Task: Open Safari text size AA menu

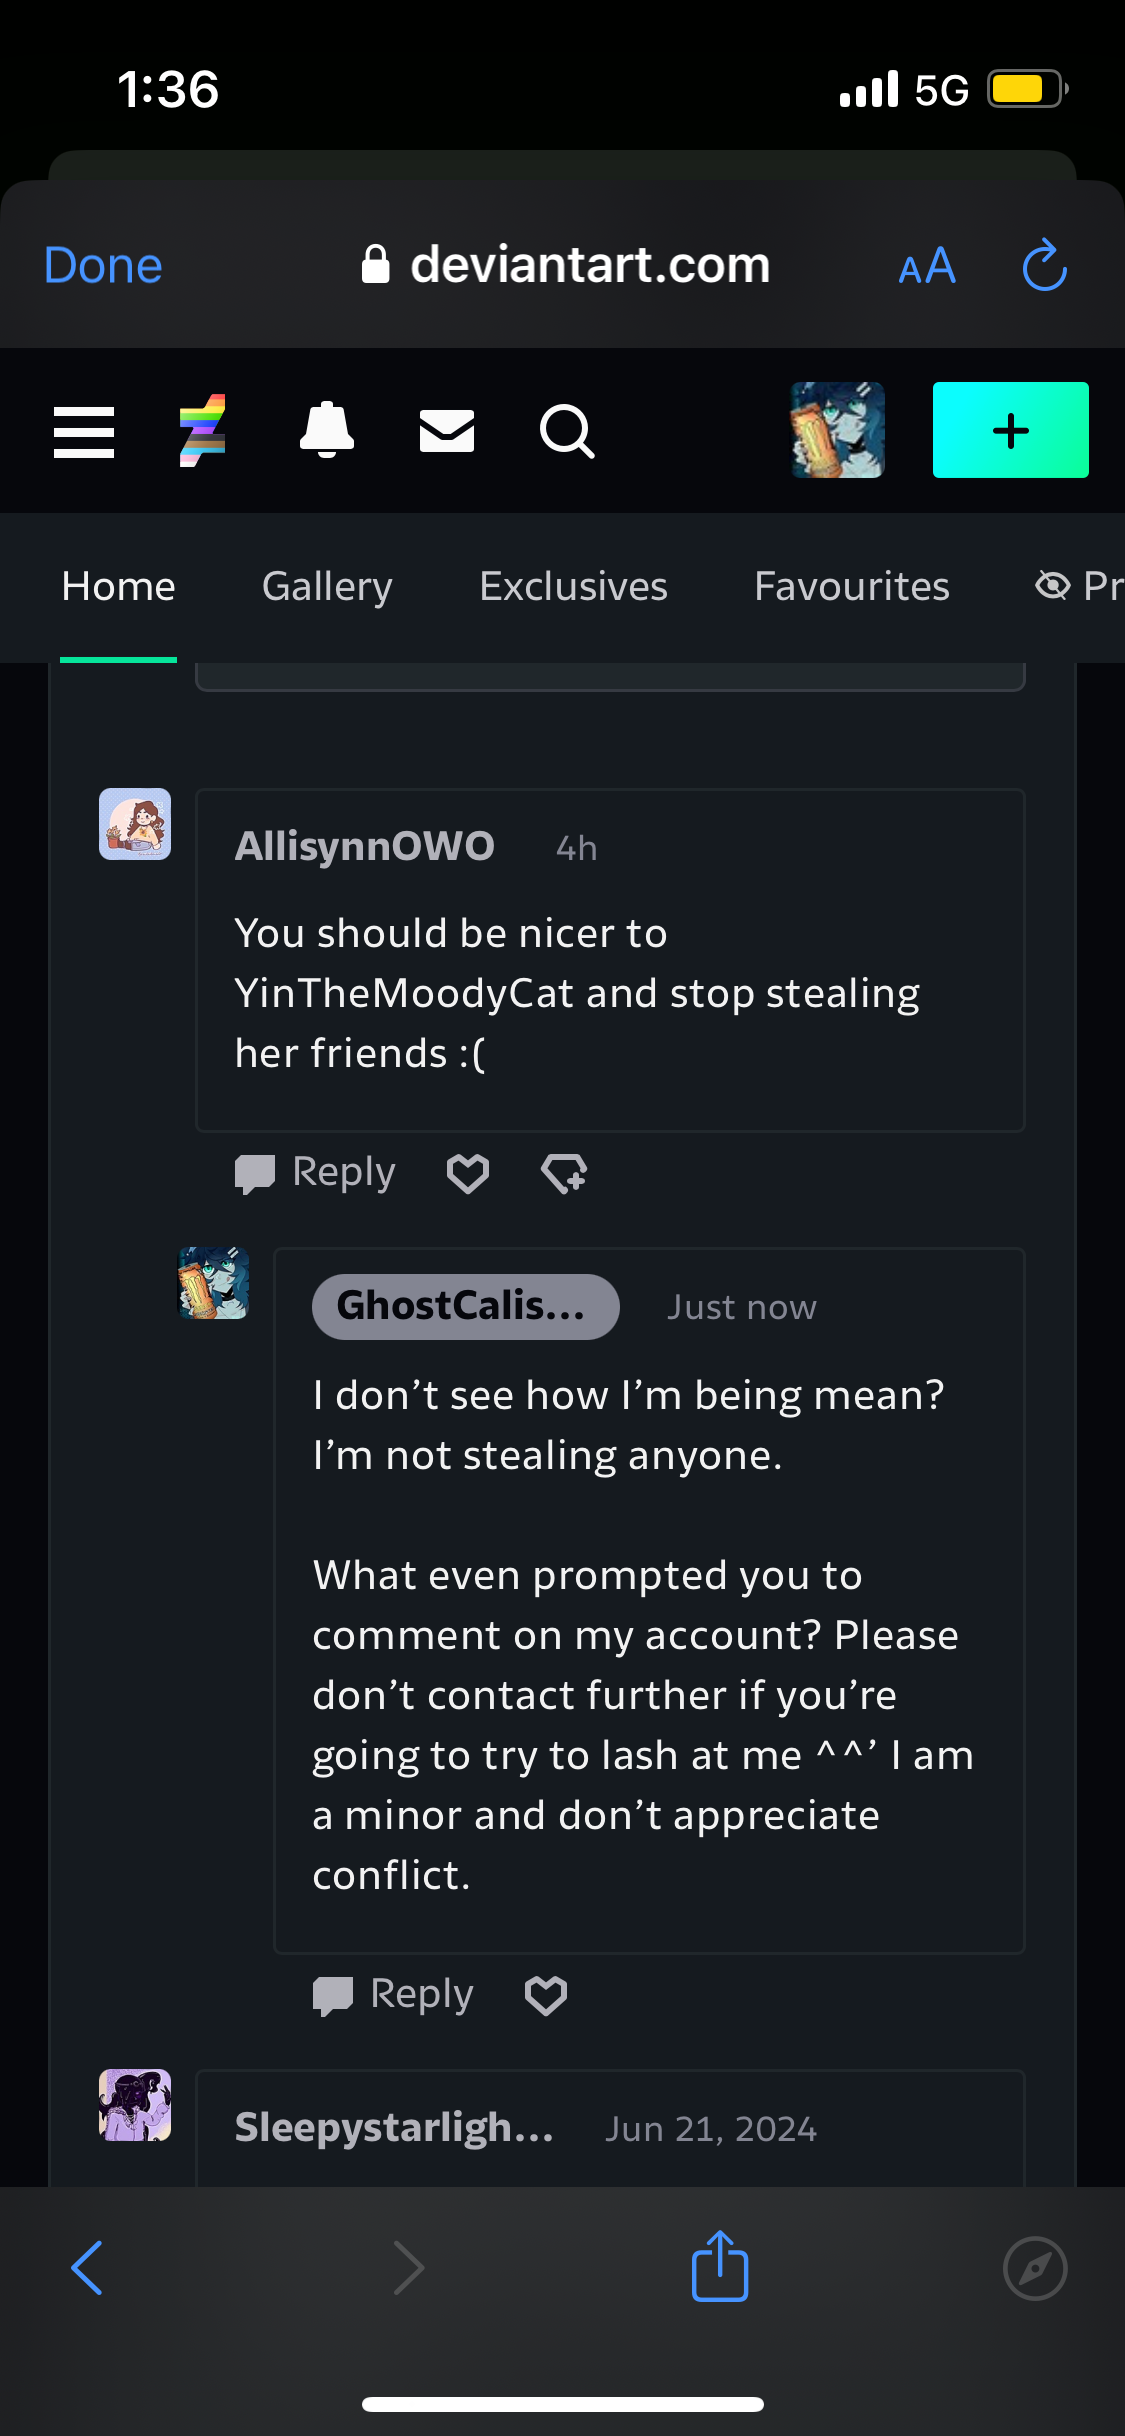Action: click(x=927, y=266)
